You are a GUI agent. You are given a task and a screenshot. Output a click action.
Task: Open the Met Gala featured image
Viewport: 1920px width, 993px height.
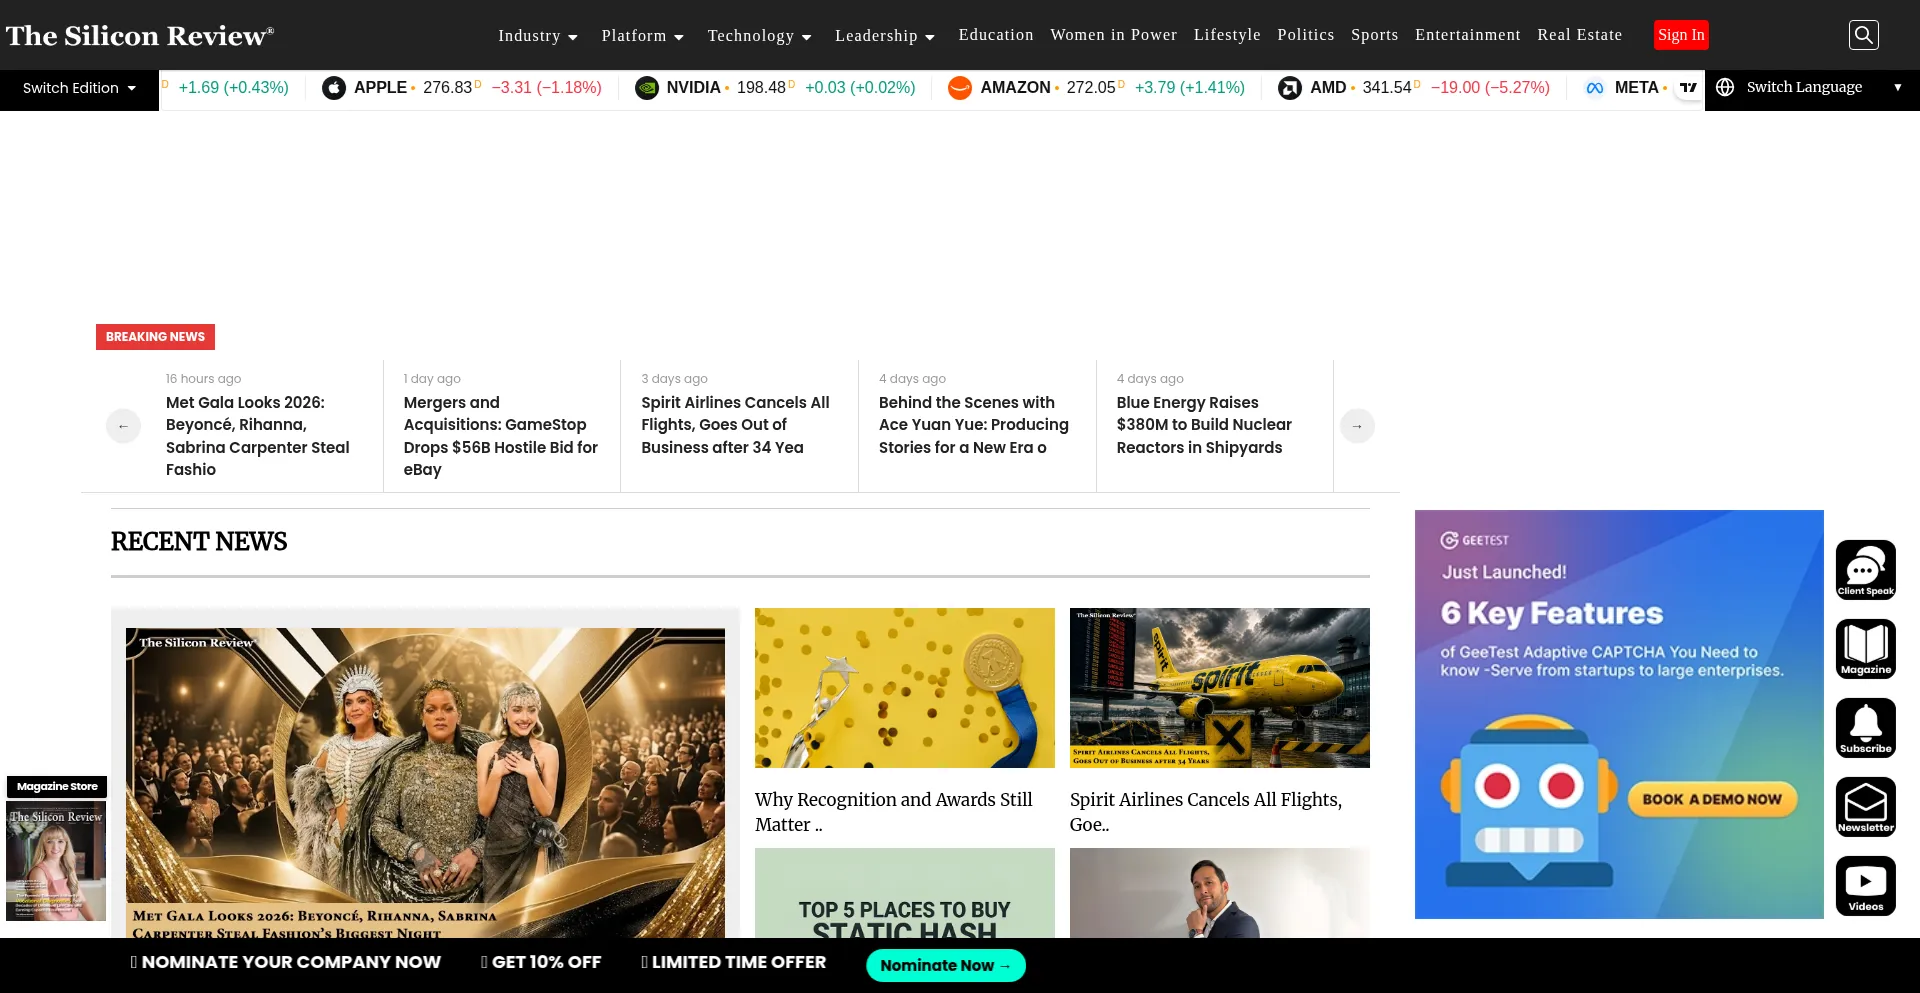click(x=425, y=782)
